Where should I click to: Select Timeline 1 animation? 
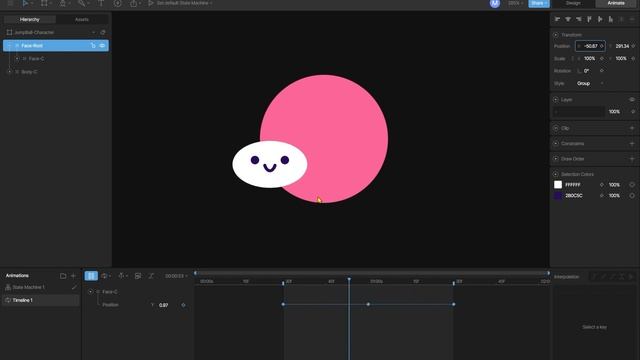click(x=41, y=300)
